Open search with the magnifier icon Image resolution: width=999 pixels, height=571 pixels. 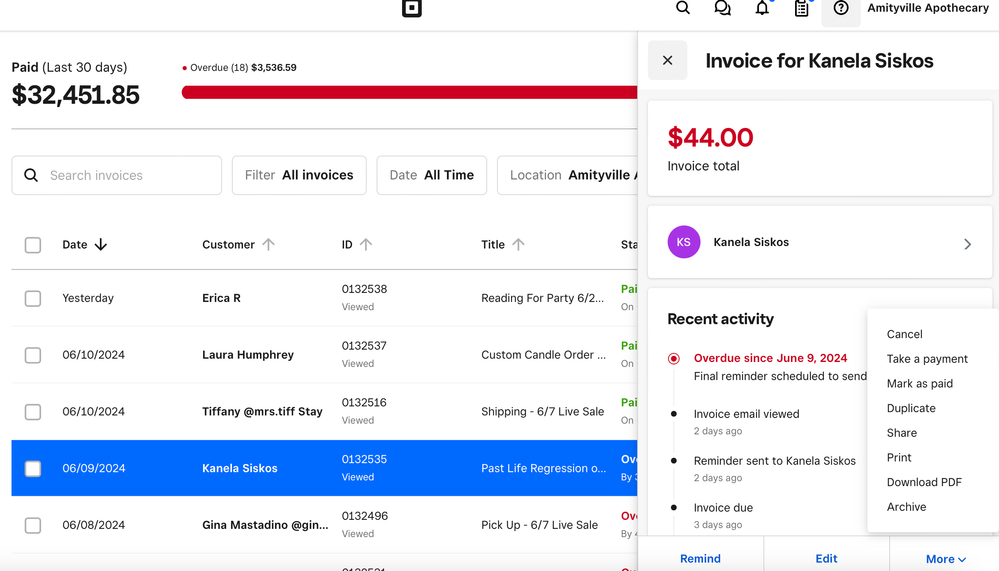coord(683,8)
